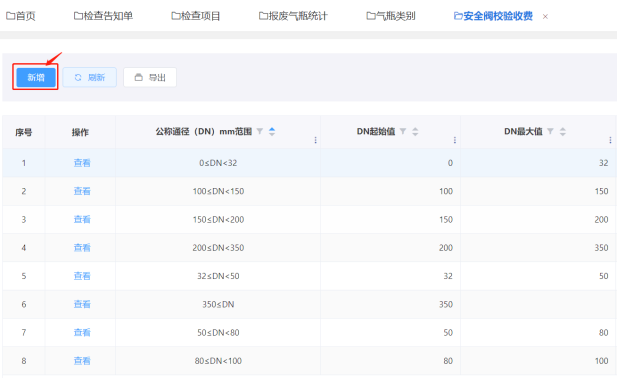Click 查看 for row 150≤DN<200
The width and height of the screenshot is (617, 378).
[x=82, y=219]
